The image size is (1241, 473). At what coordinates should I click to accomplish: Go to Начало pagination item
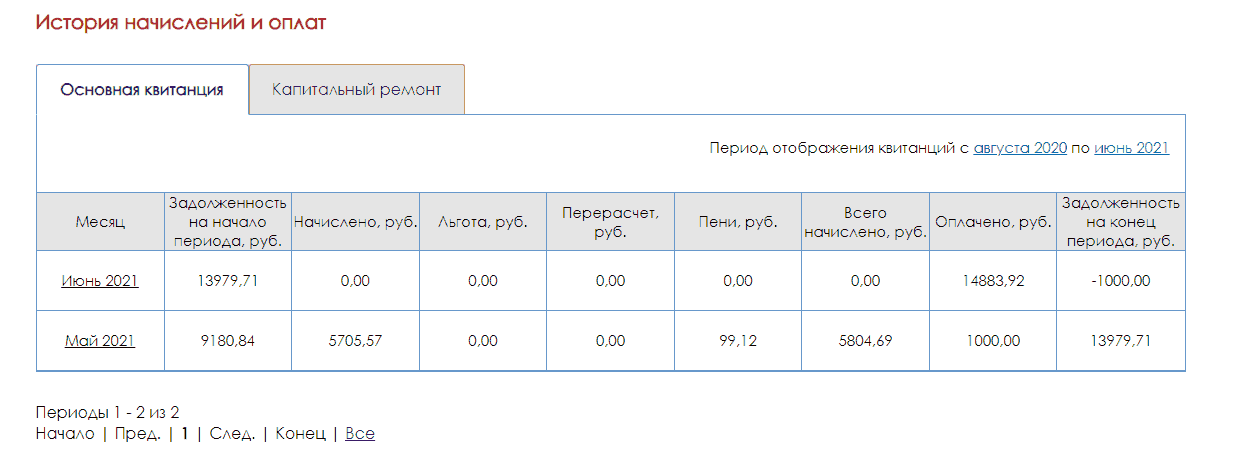coord(65,434)
